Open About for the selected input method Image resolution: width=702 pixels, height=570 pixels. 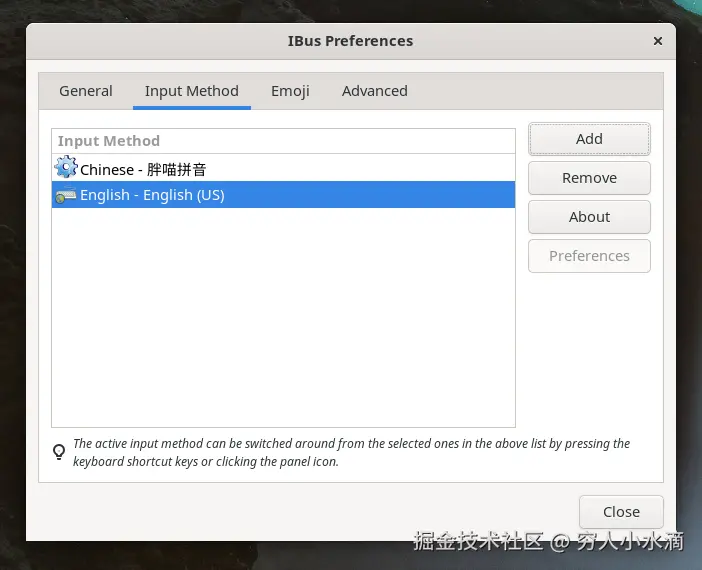coord(589,217)
